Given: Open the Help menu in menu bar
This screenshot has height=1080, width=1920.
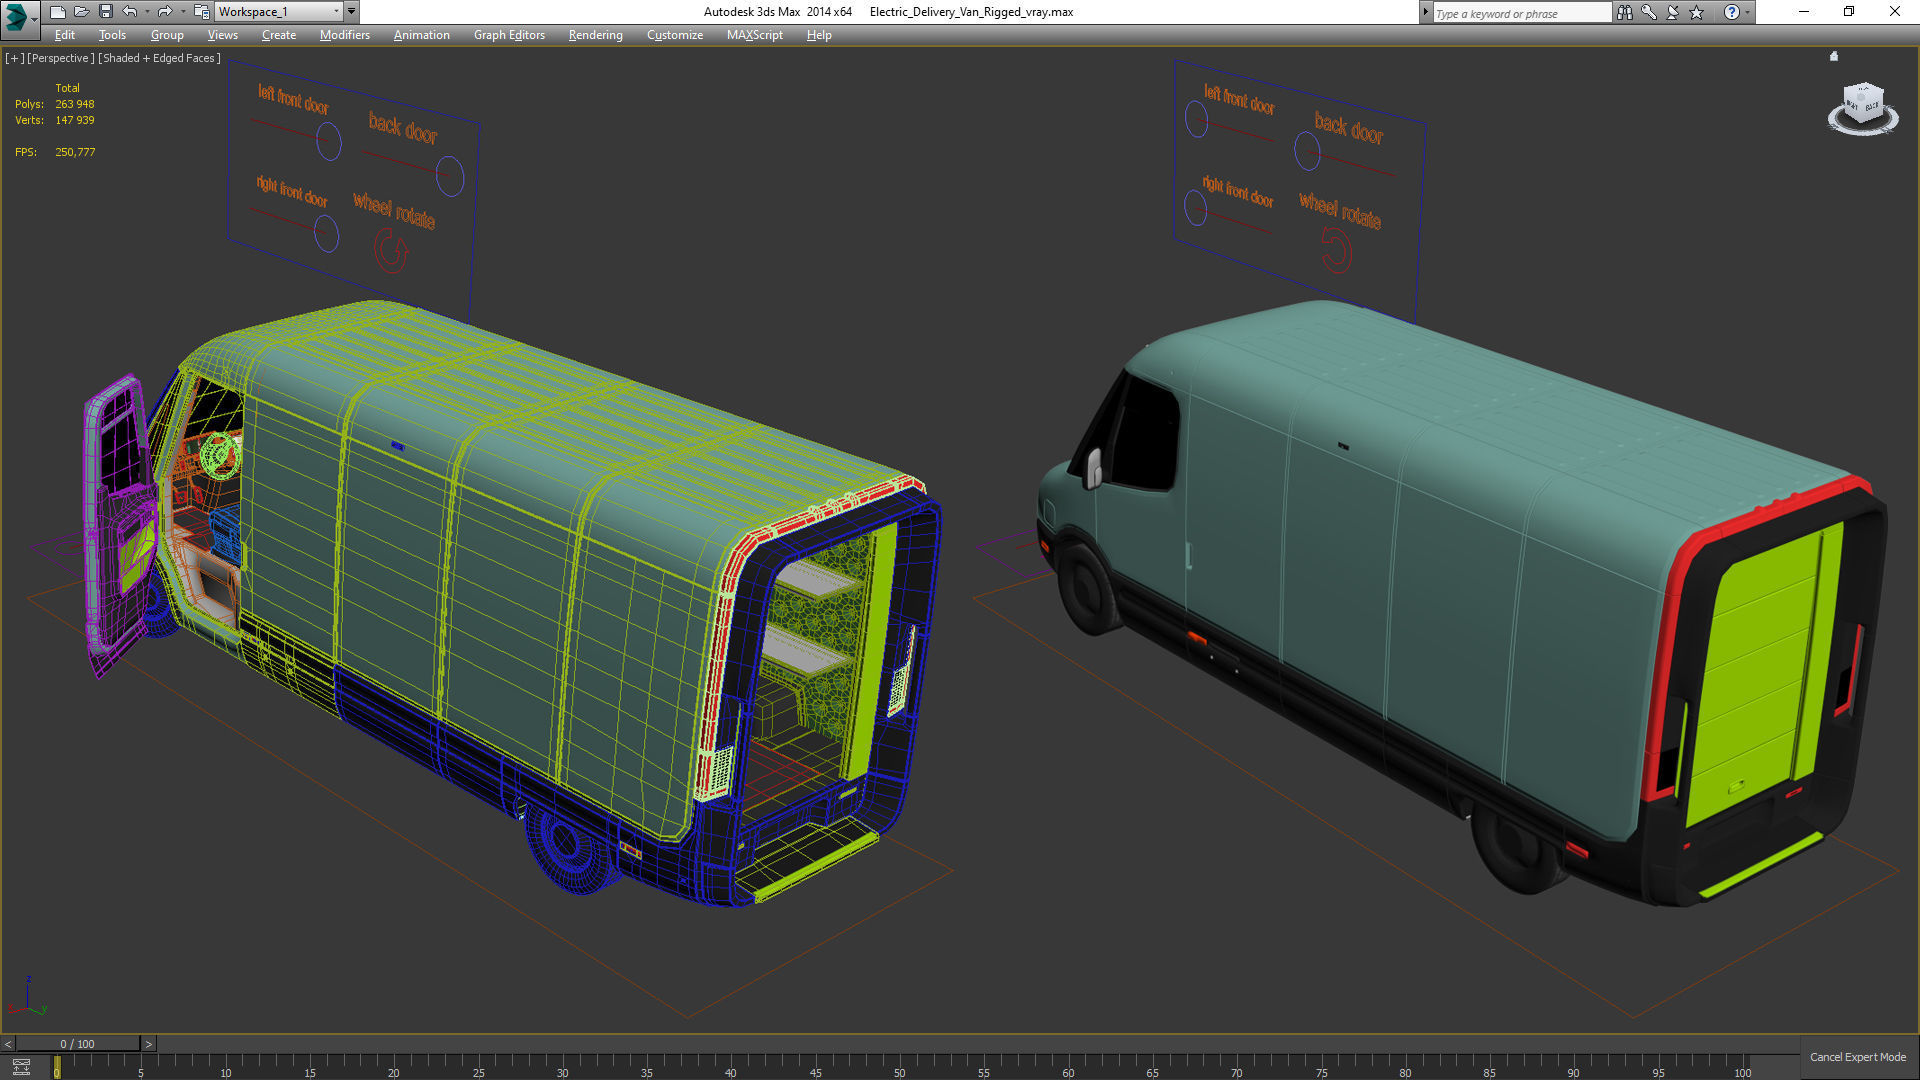Looking at the screenshot, I should [x=819, y=35].
